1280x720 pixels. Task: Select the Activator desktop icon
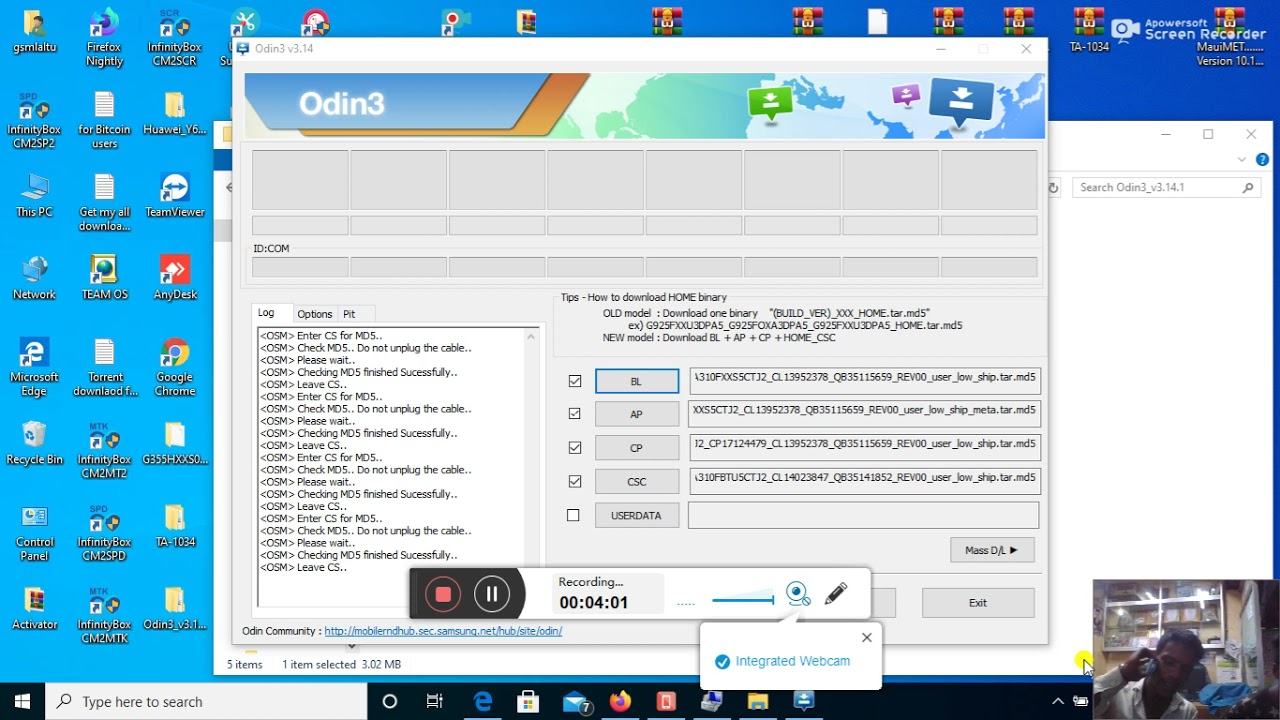(34, 609)
